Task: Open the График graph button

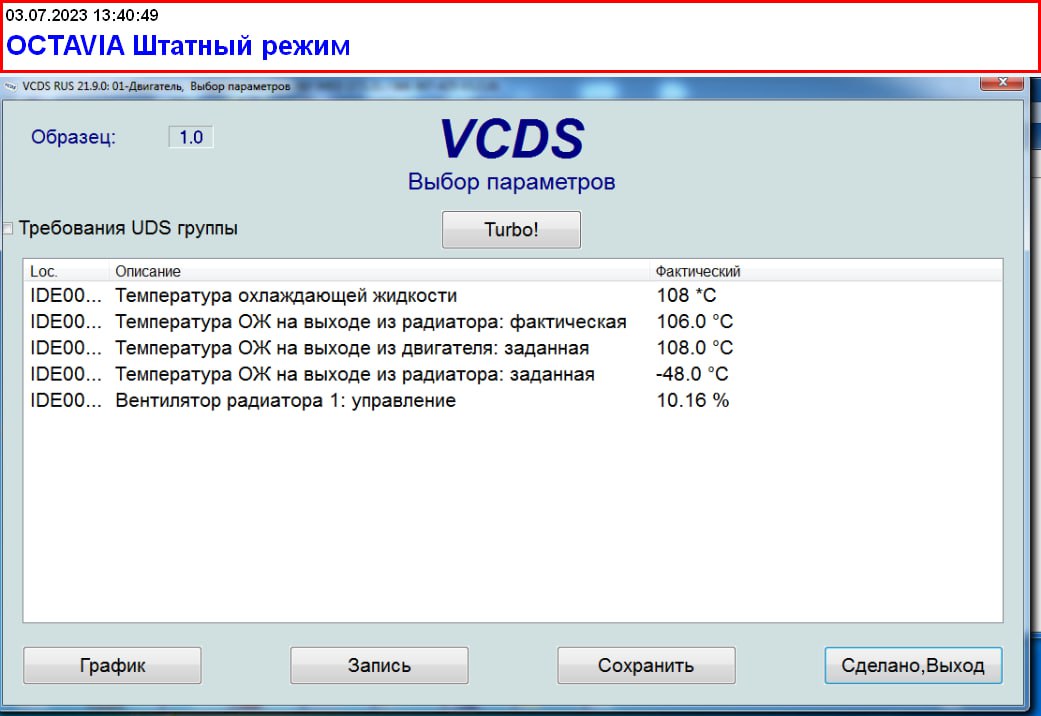Action: 112,666
